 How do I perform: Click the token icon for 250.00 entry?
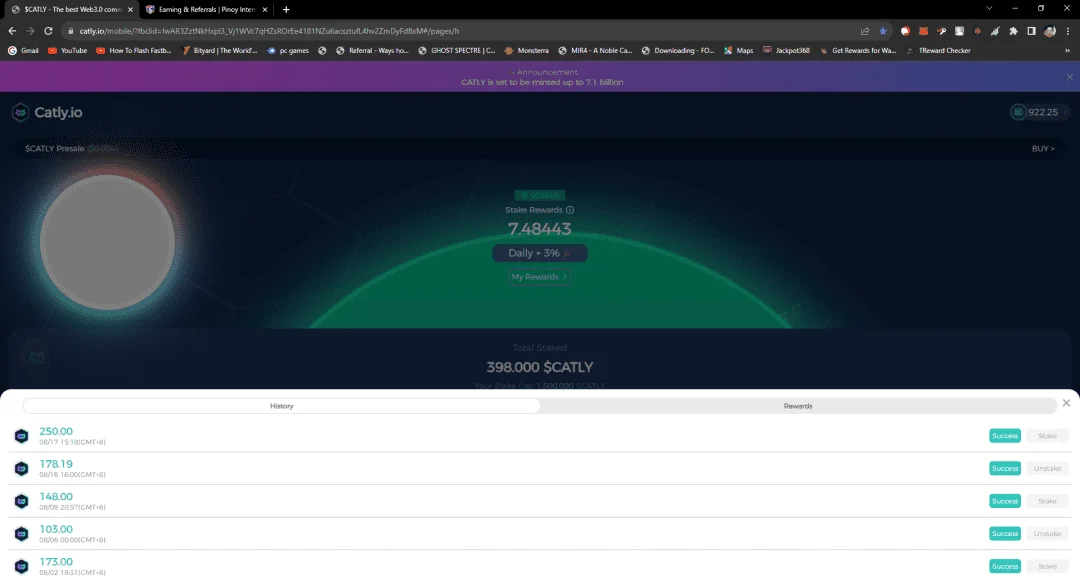point(21,436)
